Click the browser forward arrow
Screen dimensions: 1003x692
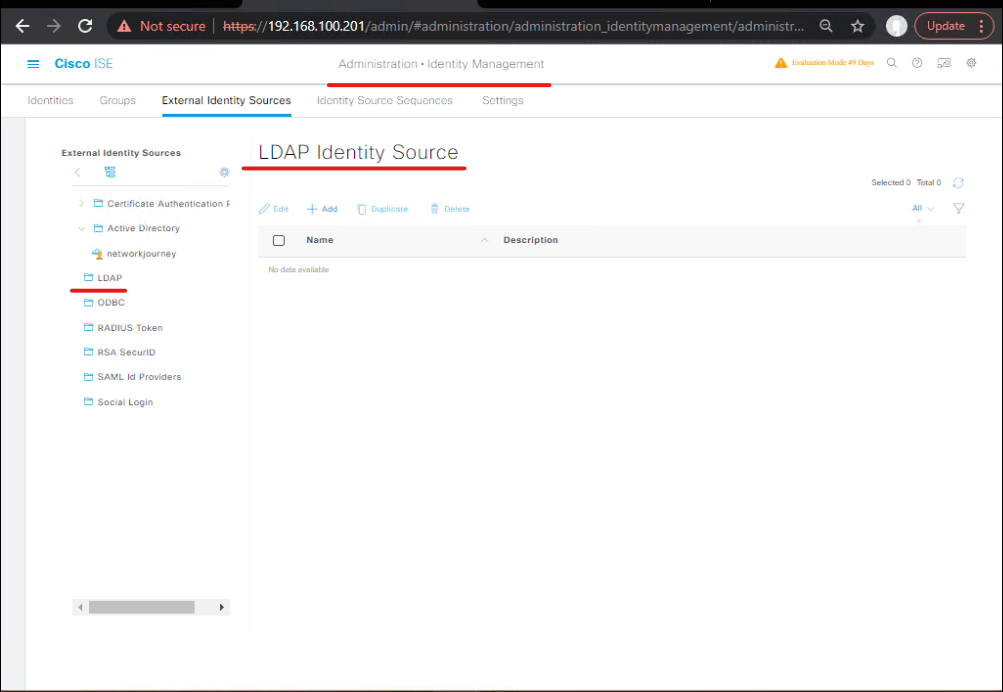pyautogui.click(x=54, y=26)
